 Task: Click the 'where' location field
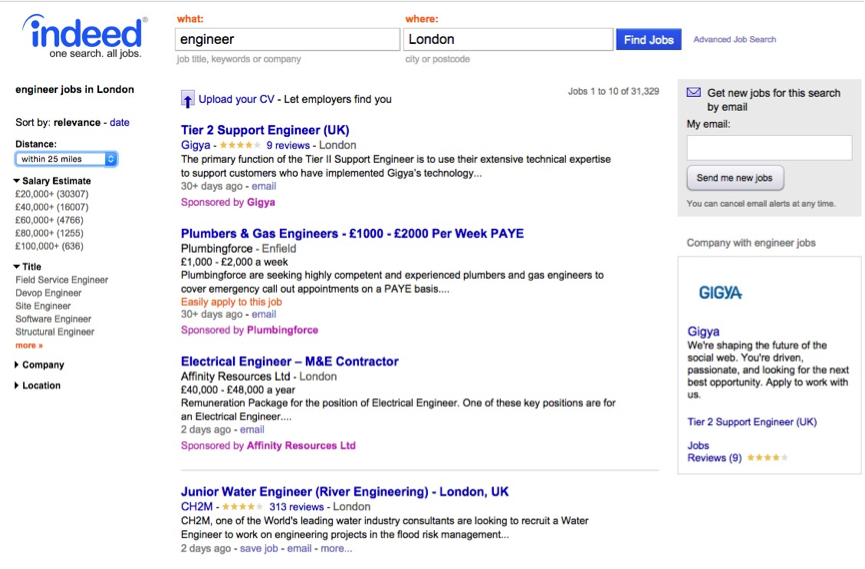[508, 39]
